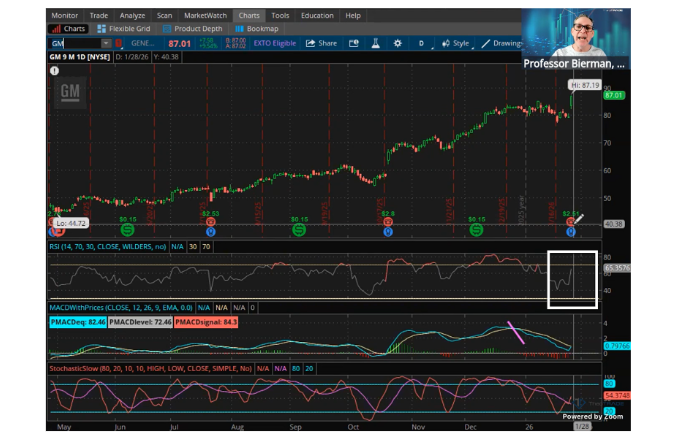The width and height of the screenshot is (675, 442).
Task: Click the chart Drawings pencil tool
Action: [502, 44]
